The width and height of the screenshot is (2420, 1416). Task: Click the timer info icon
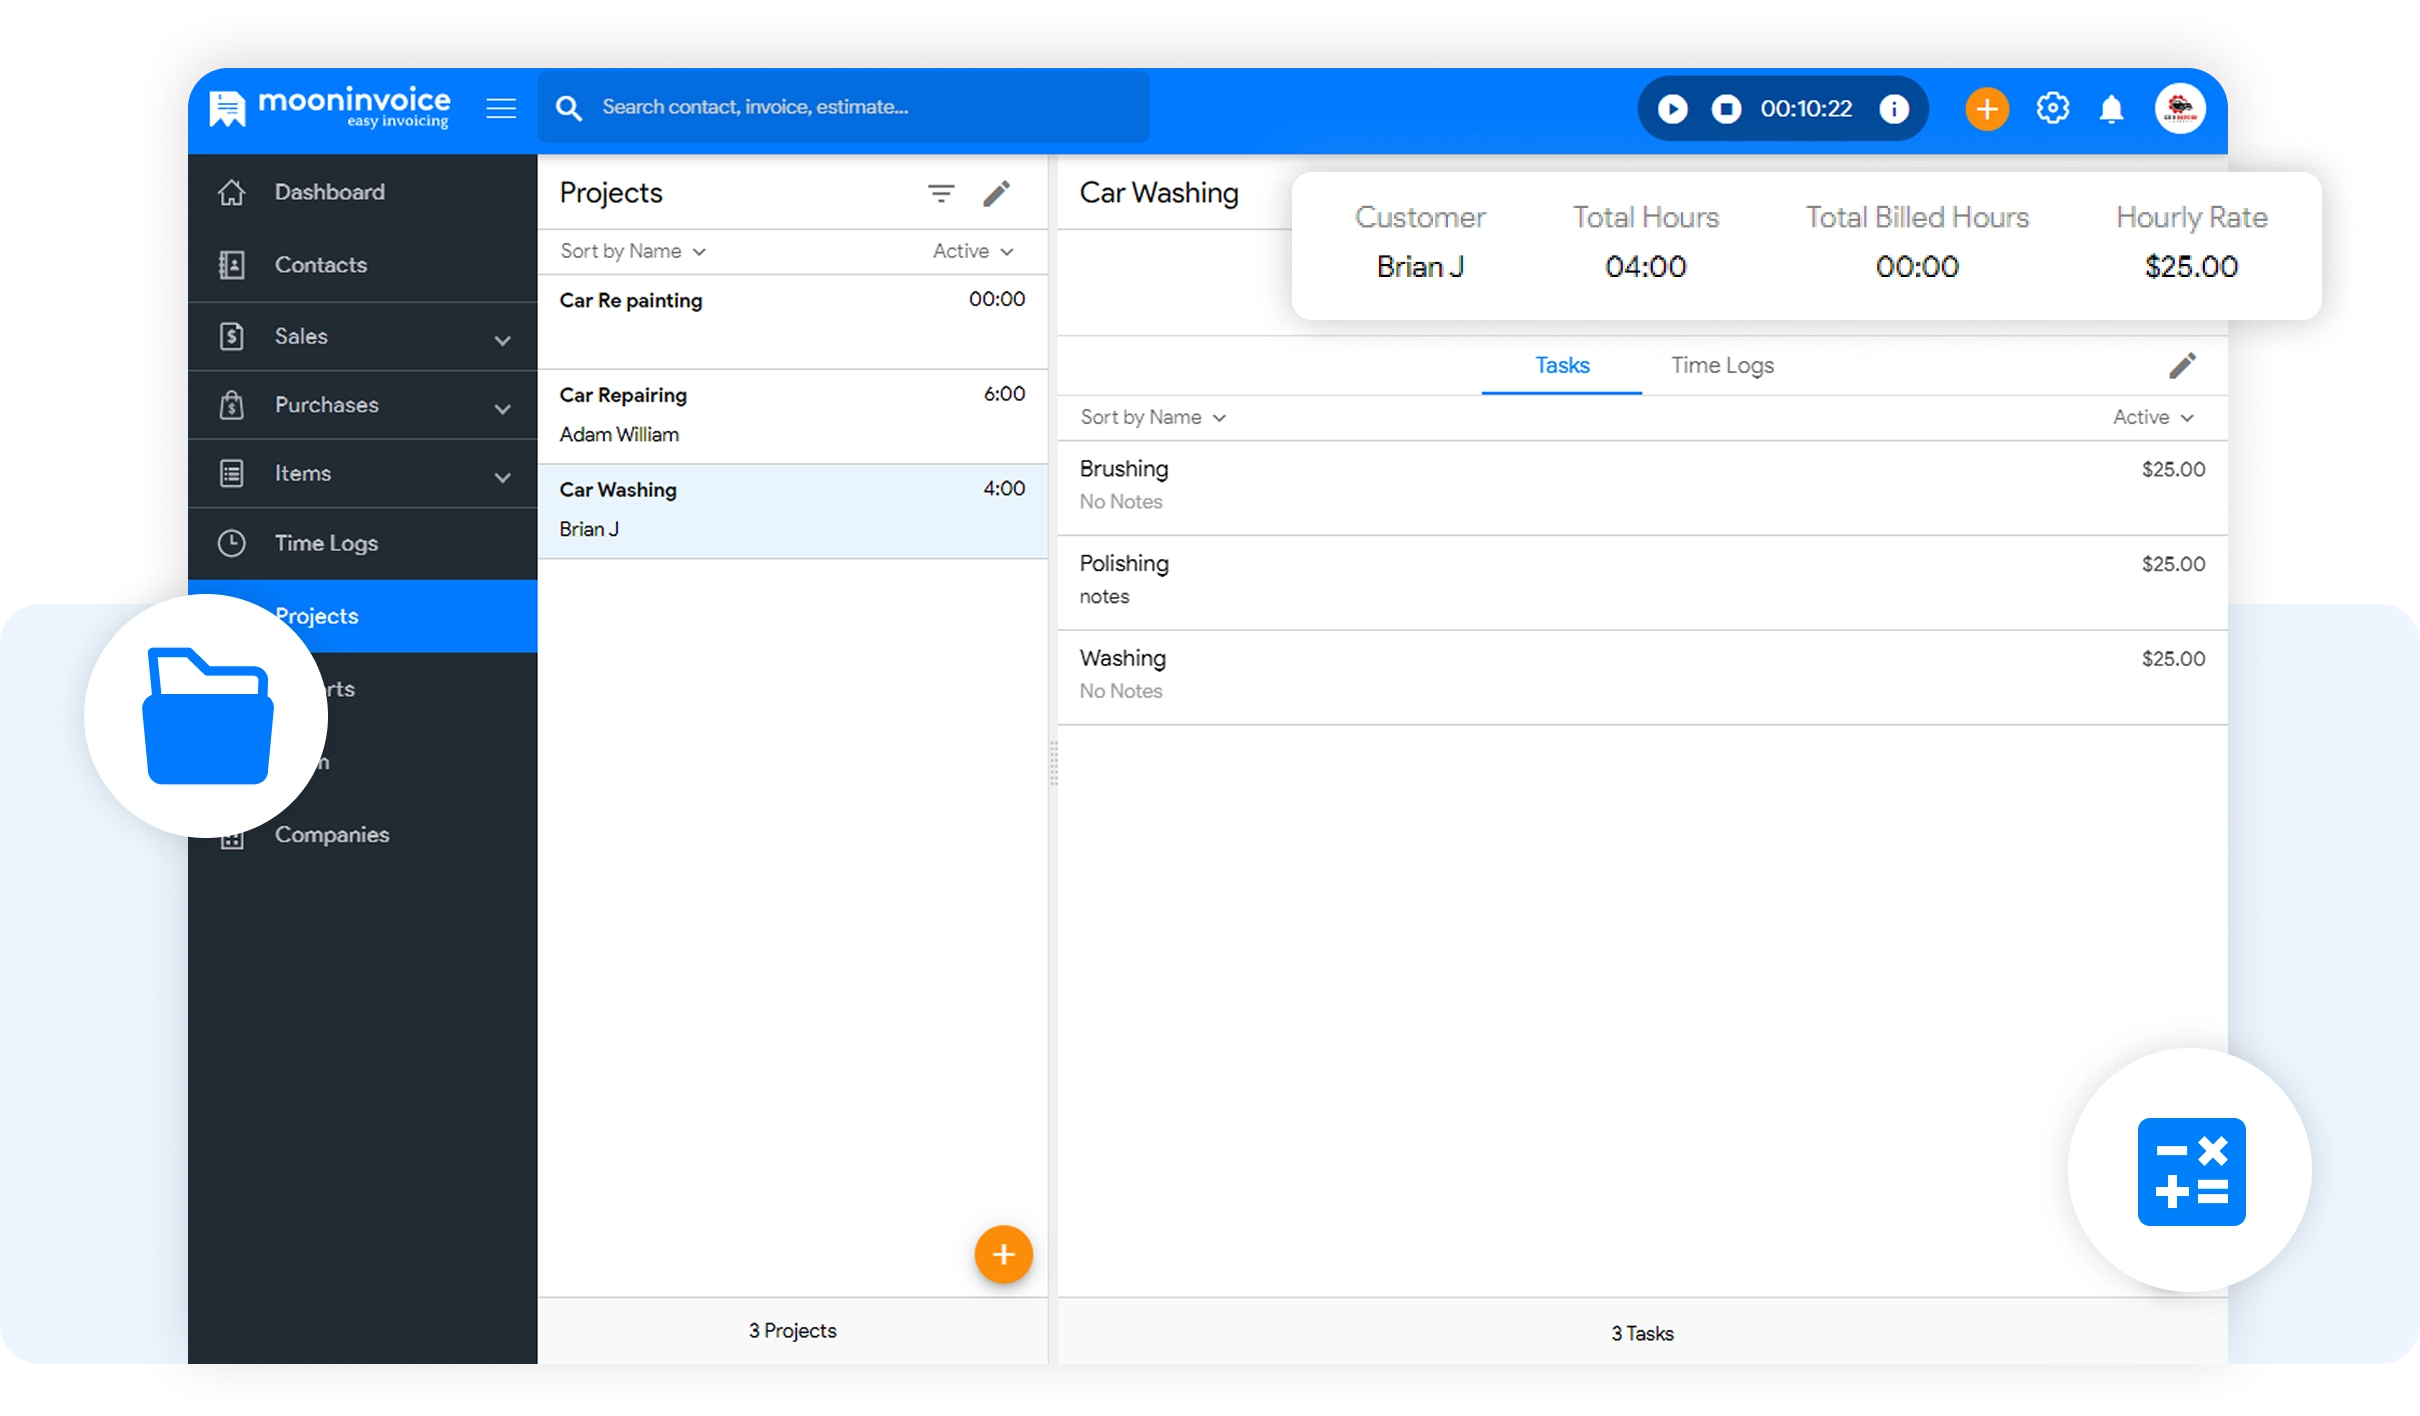click(1894, 108)
